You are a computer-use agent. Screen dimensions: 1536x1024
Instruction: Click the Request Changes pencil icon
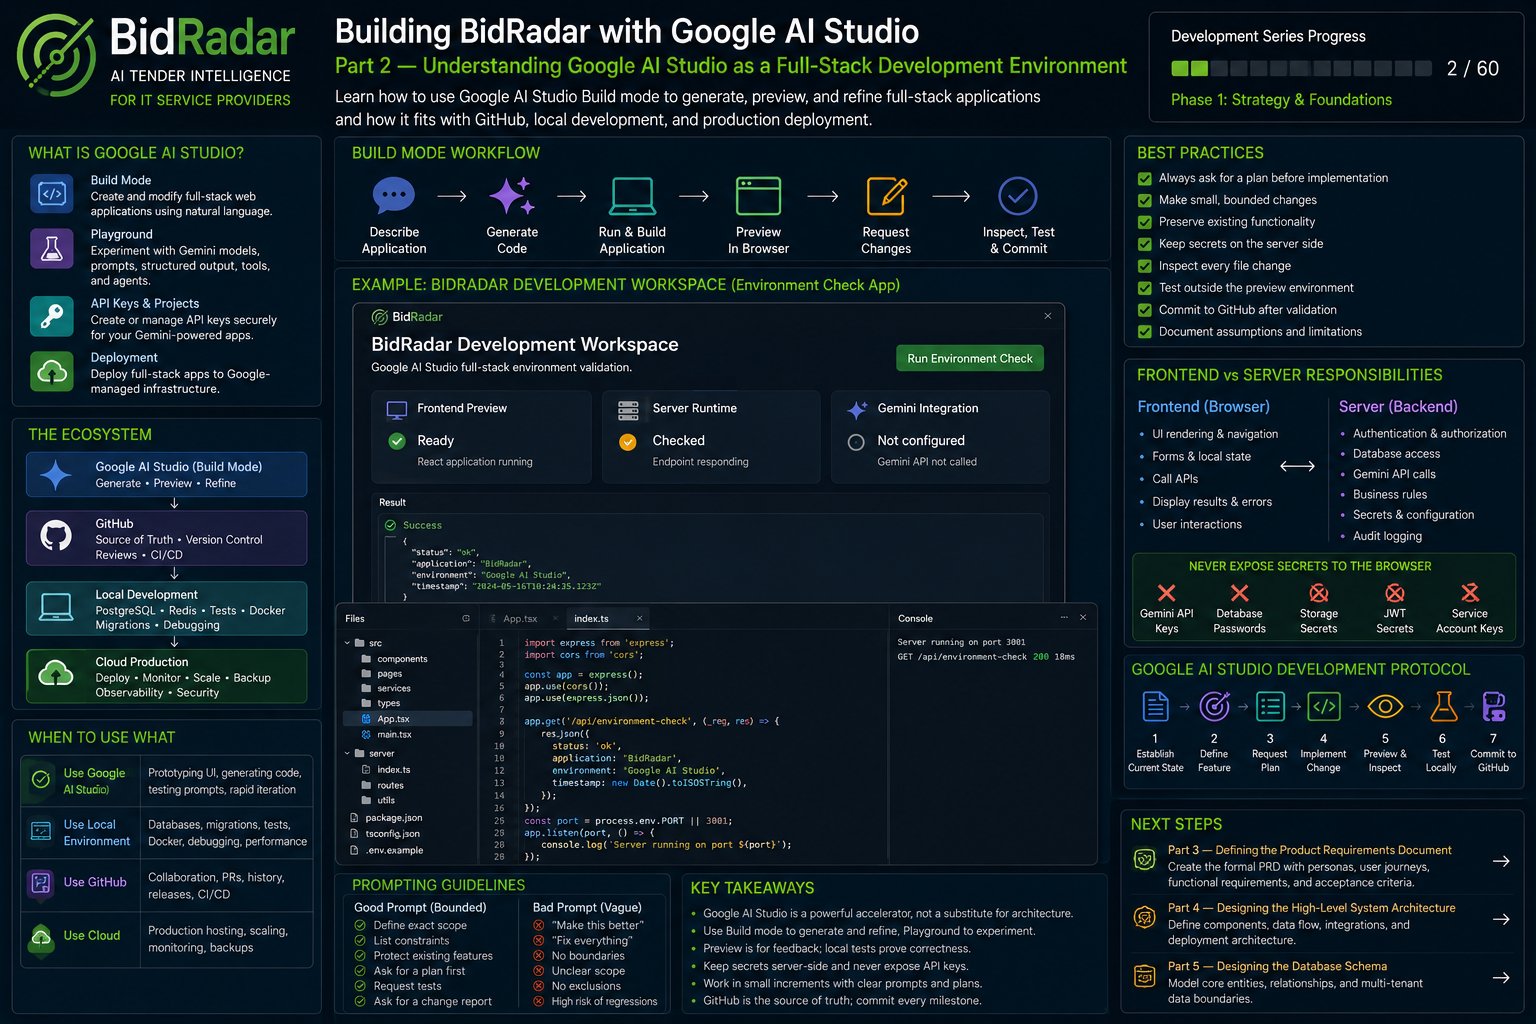point(887,195)
